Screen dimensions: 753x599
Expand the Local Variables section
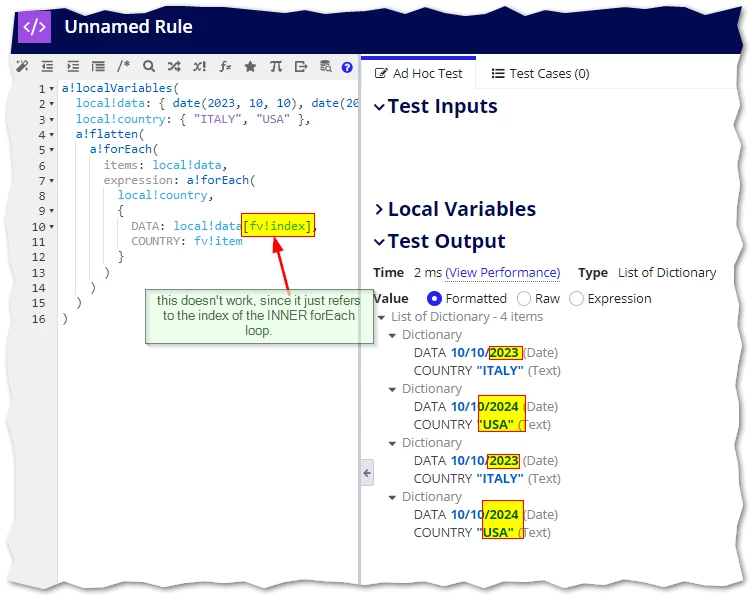[x=379, y=209]
